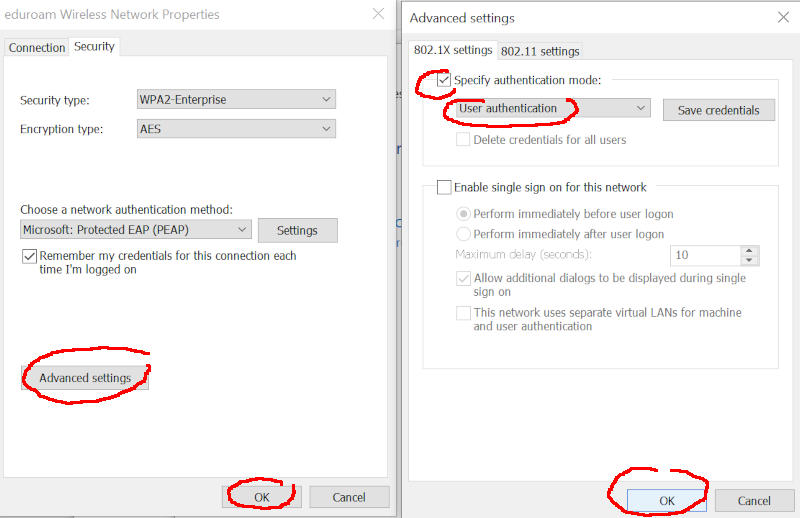Select Perform immediately after user logon
The width and height of the screenshot is (800, 518).
[463, 234]
